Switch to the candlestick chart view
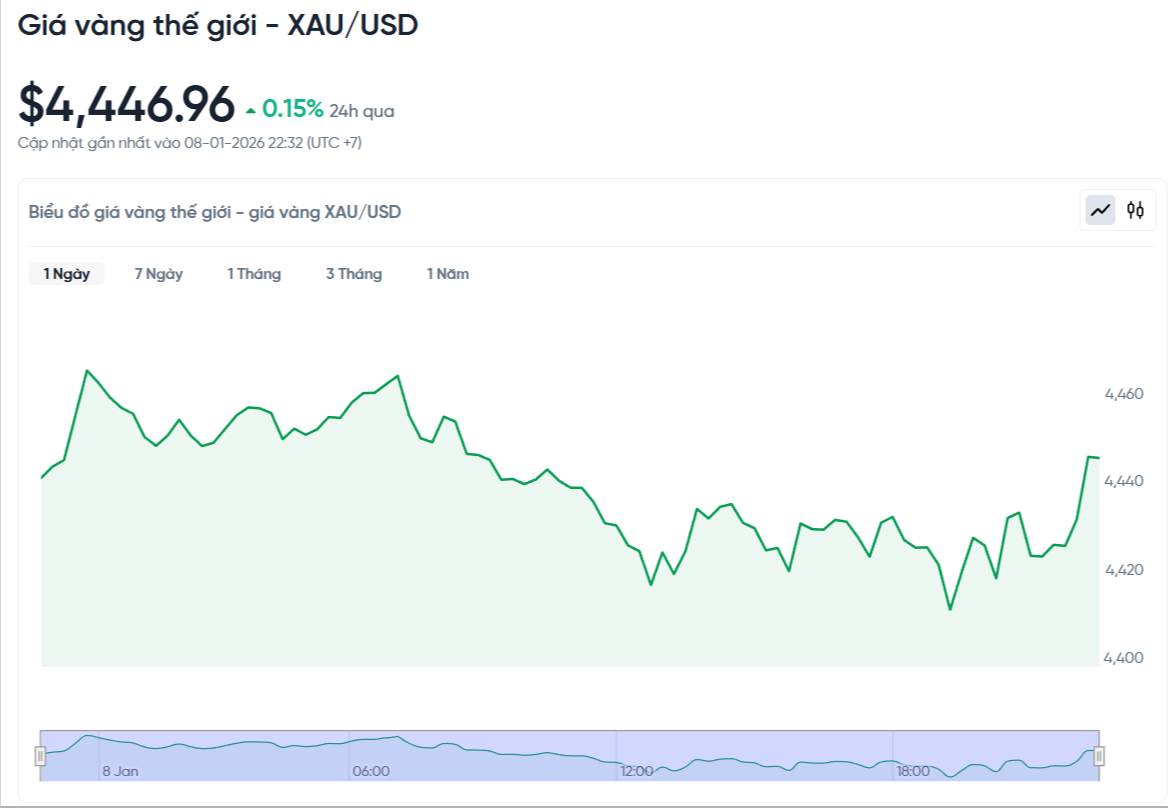 click(x=1135, y=210)
